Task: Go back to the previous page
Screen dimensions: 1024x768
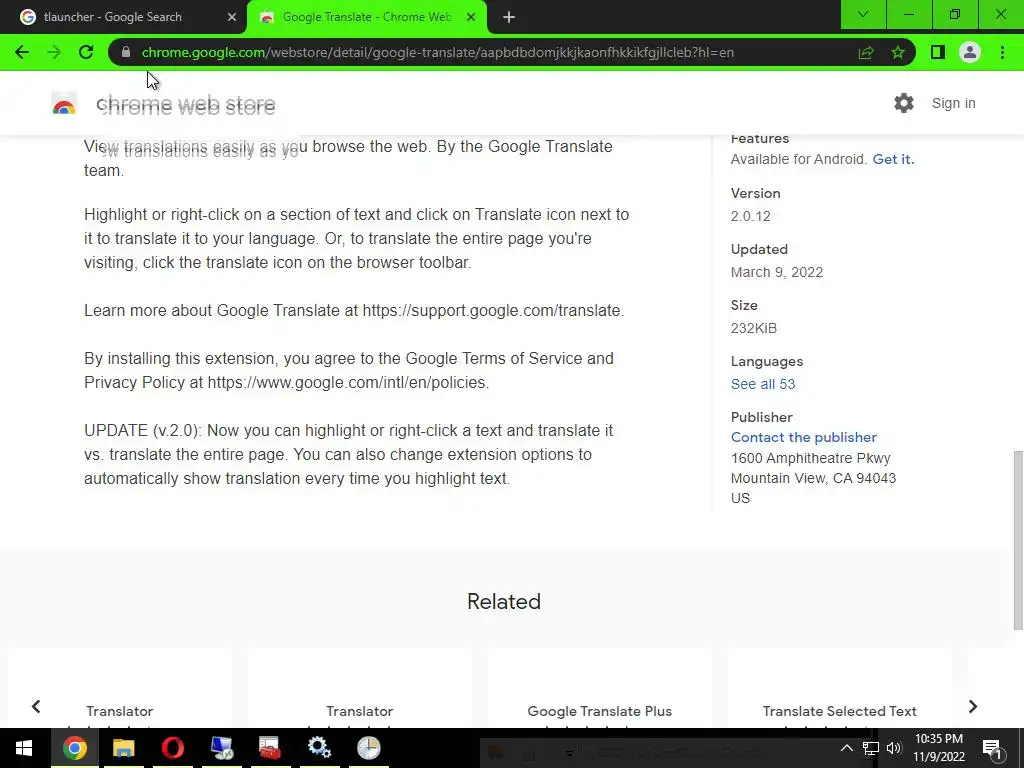Action: [22, 52]
